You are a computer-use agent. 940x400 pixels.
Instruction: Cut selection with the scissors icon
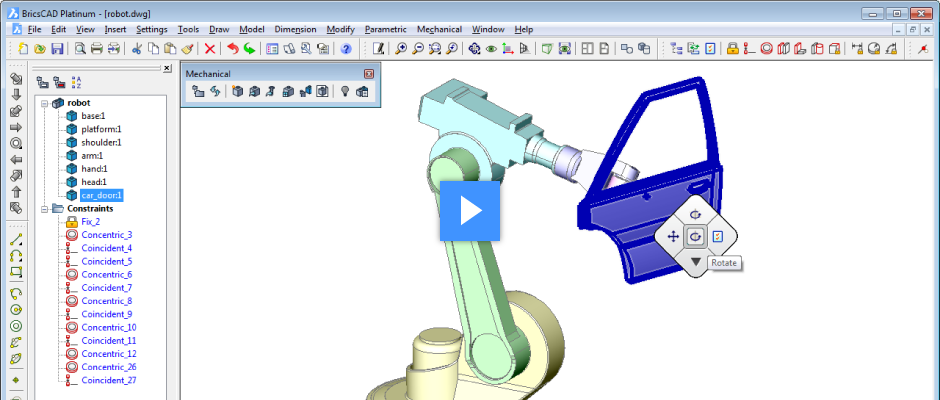[137, 49]
